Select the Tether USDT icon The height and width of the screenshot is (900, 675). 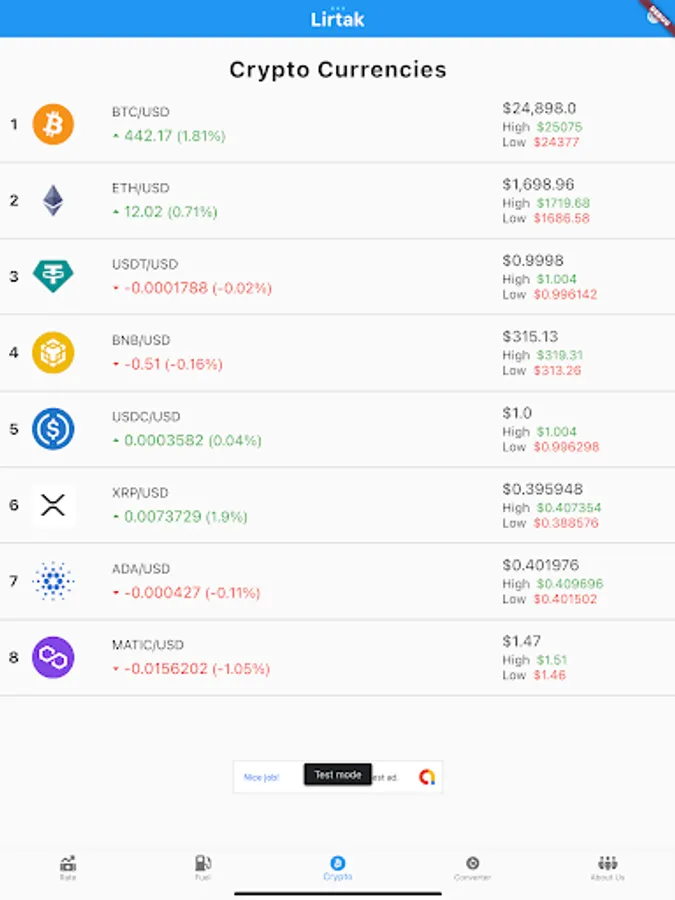[x=53, y=276]
